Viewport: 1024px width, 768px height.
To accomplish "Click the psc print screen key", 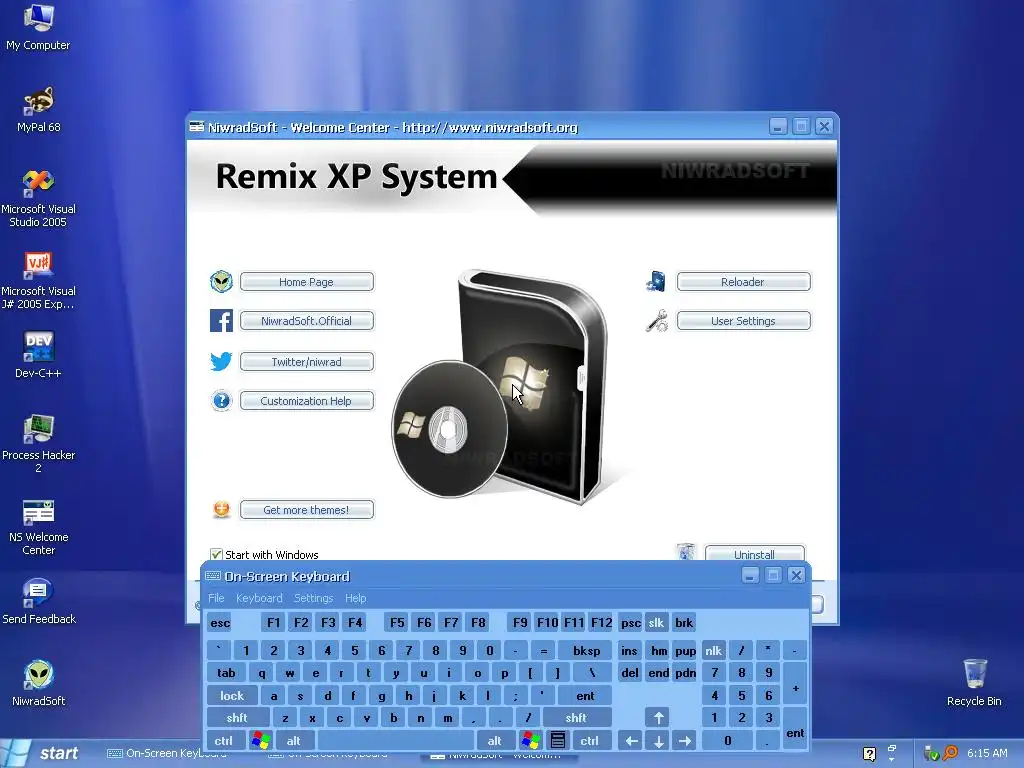I will (630, 622).
